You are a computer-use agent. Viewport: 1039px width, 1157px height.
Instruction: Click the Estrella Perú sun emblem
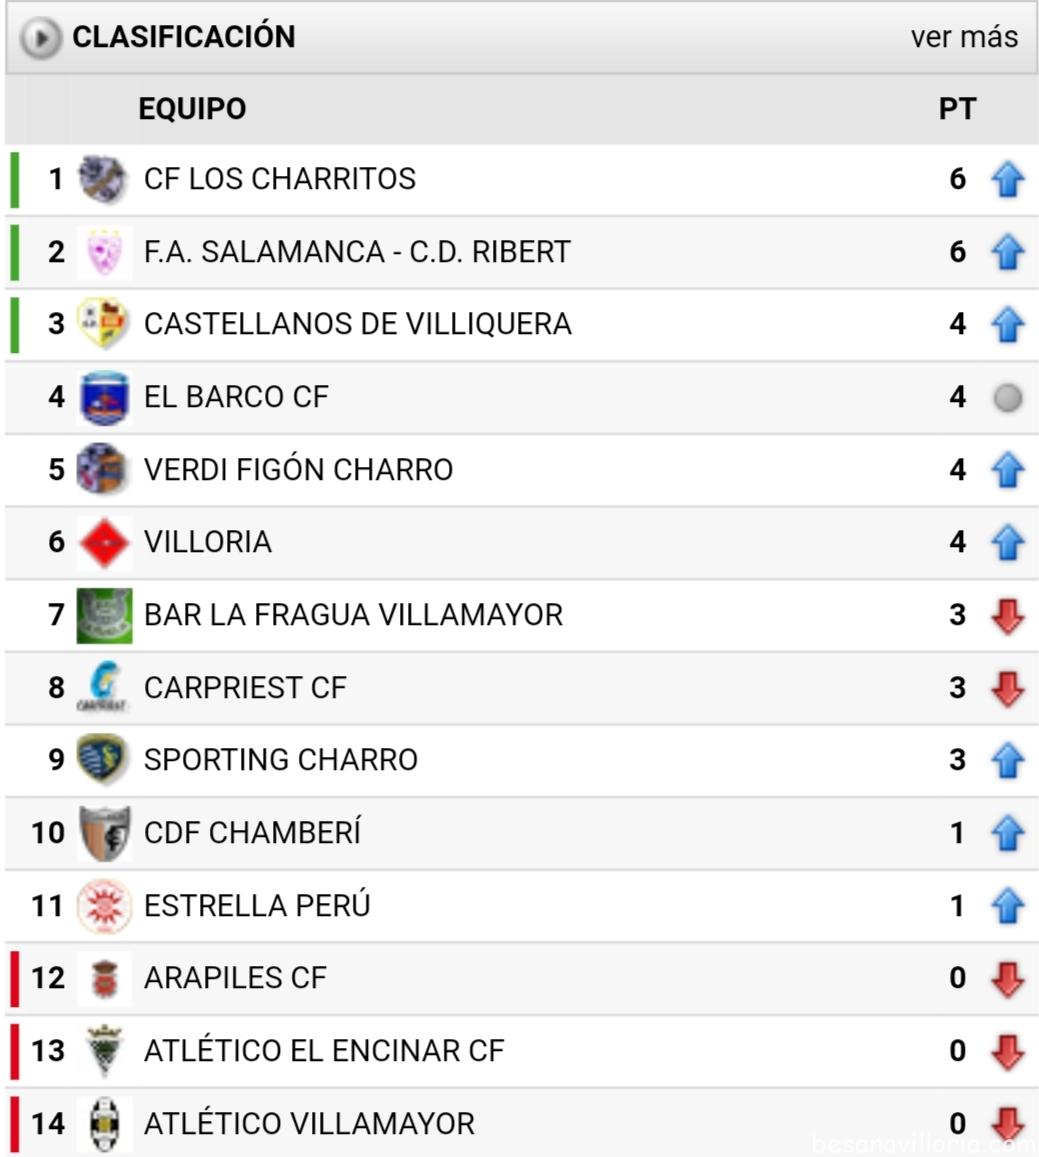pyautogui.click(x=104, y=905)
